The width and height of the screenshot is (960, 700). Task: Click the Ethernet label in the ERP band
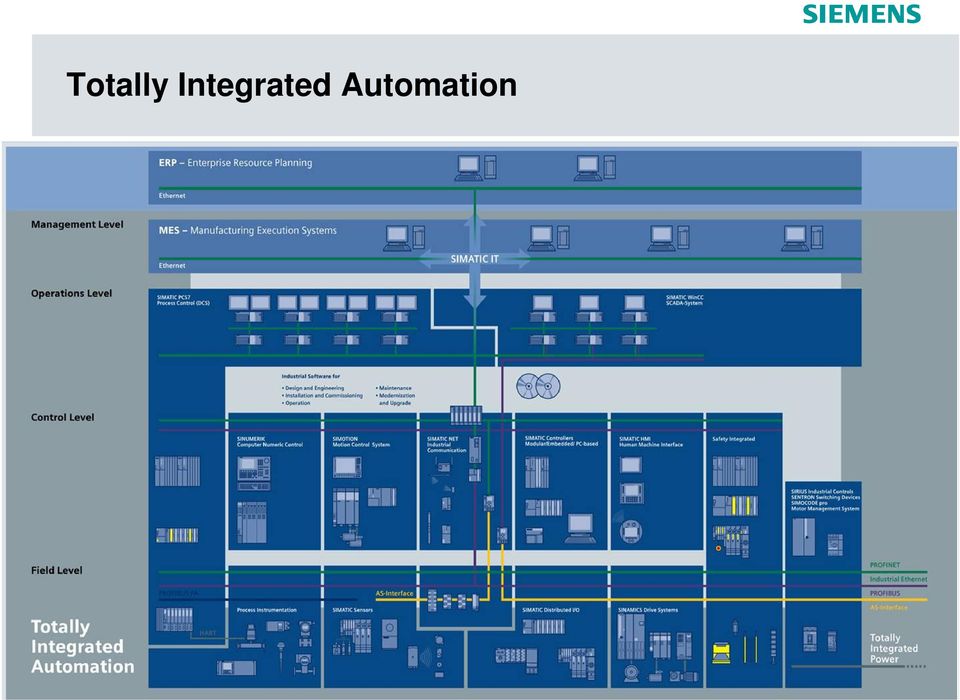(172, 195)
